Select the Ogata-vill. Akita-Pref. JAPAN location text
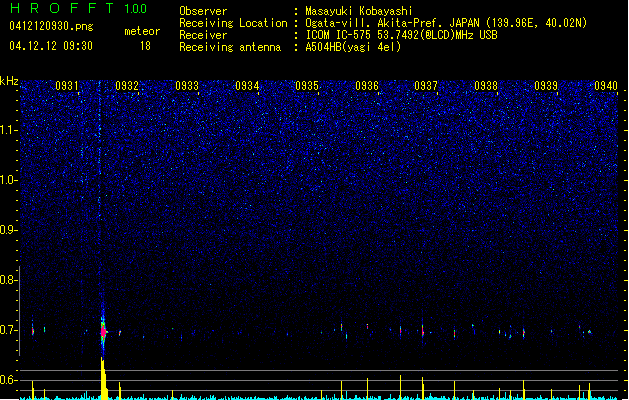The image size is (629, 400). (446, 23)
